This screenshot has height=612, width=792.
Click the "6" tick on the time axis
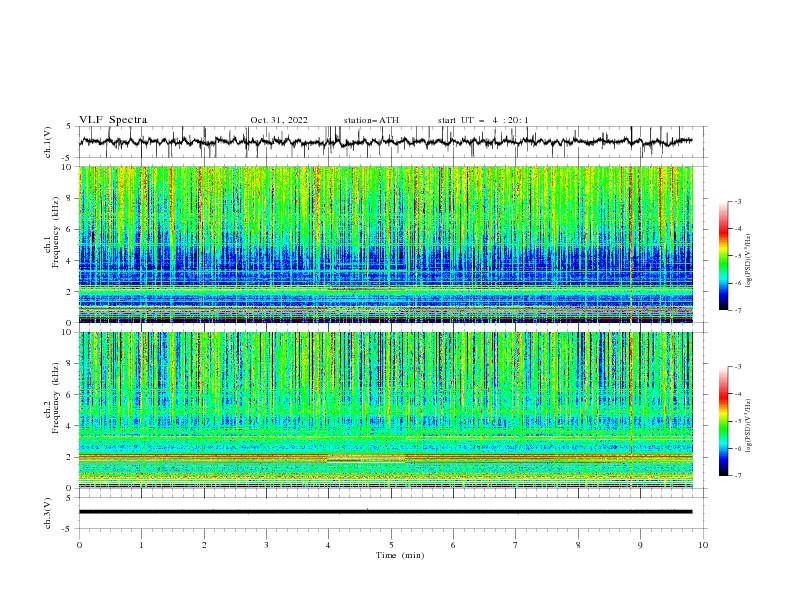coord(453,545)
